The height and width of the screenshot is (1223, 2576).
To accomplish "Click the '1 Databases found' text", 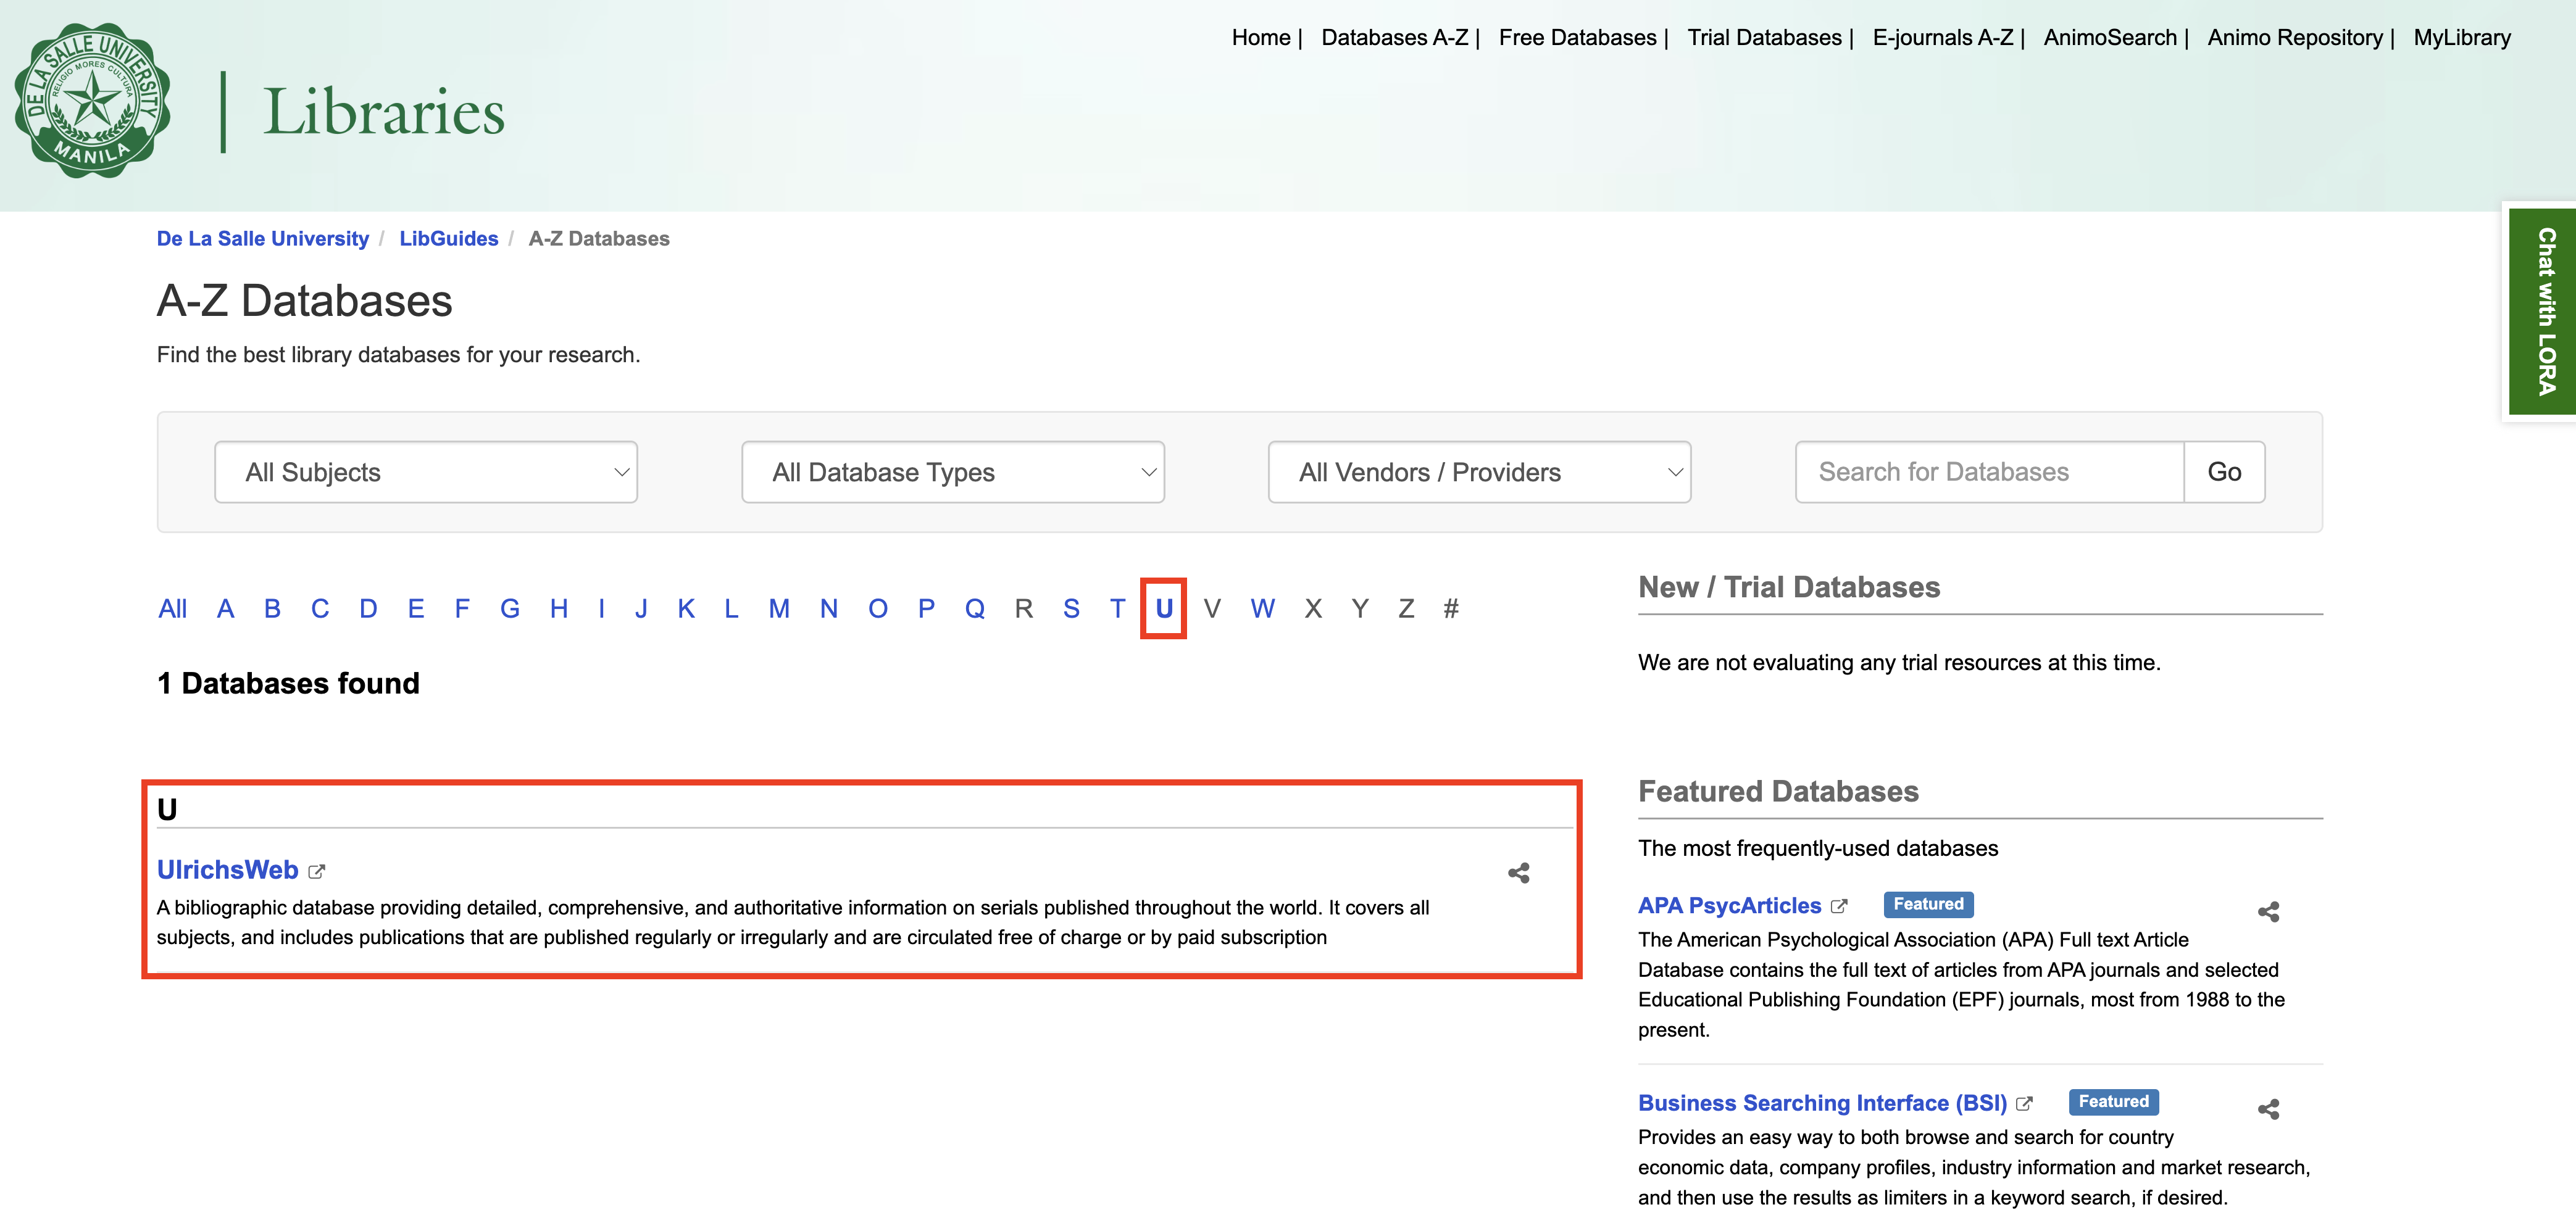I will pyautogui.click(x=288, y=683).
